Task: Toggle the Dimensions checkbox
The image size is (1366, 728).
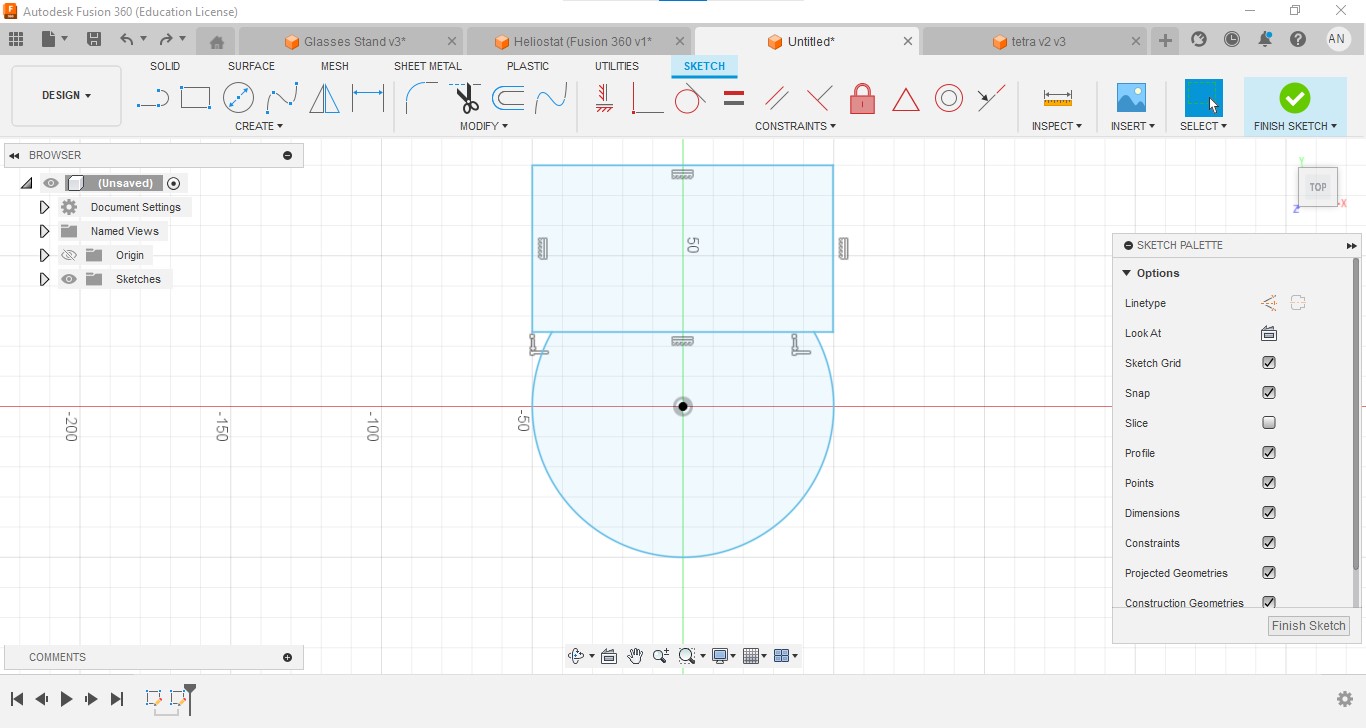Action: [1269, 513]
